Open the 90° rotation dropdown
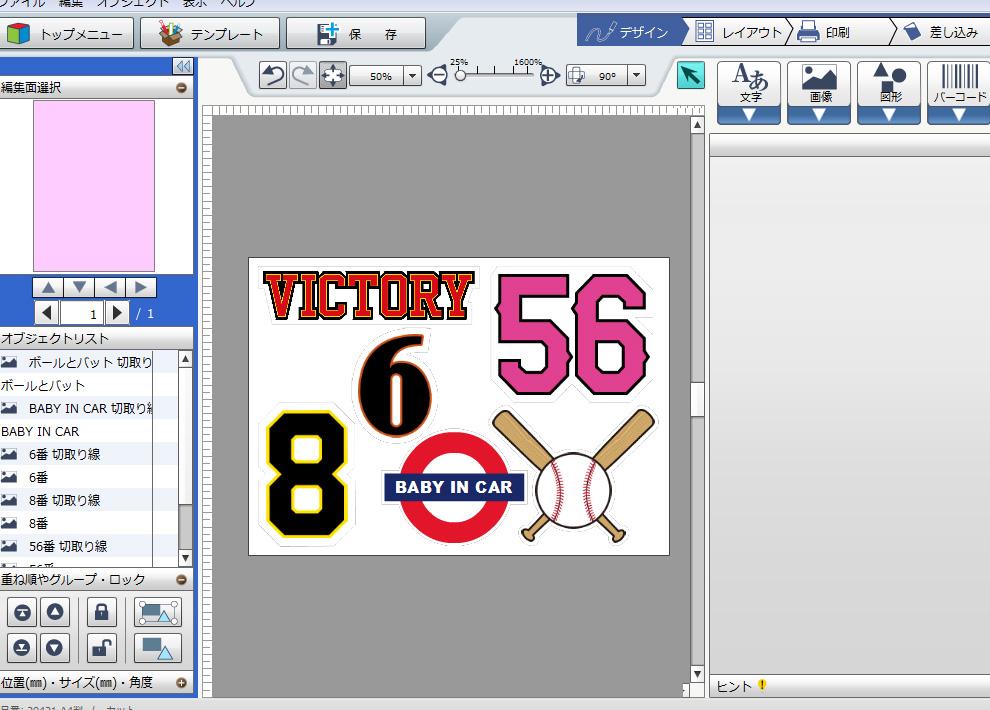 (635, 76)
